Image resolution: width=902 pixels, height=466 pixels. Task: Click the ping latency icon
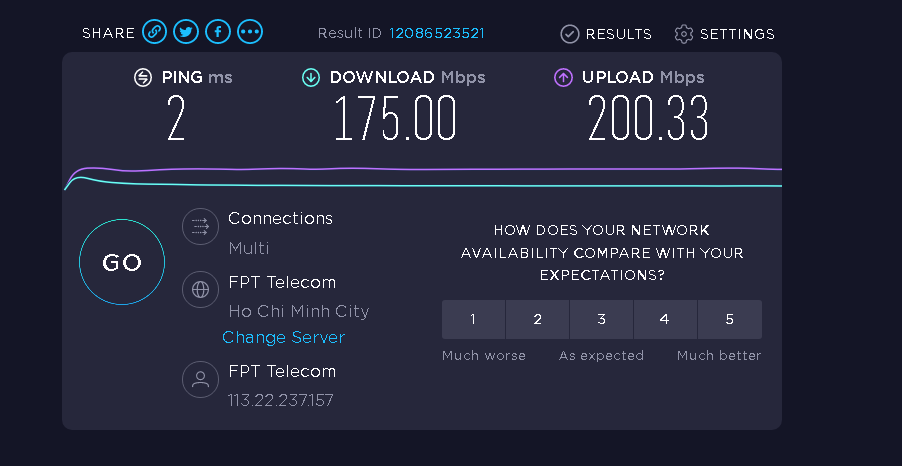tap(143, 77)
